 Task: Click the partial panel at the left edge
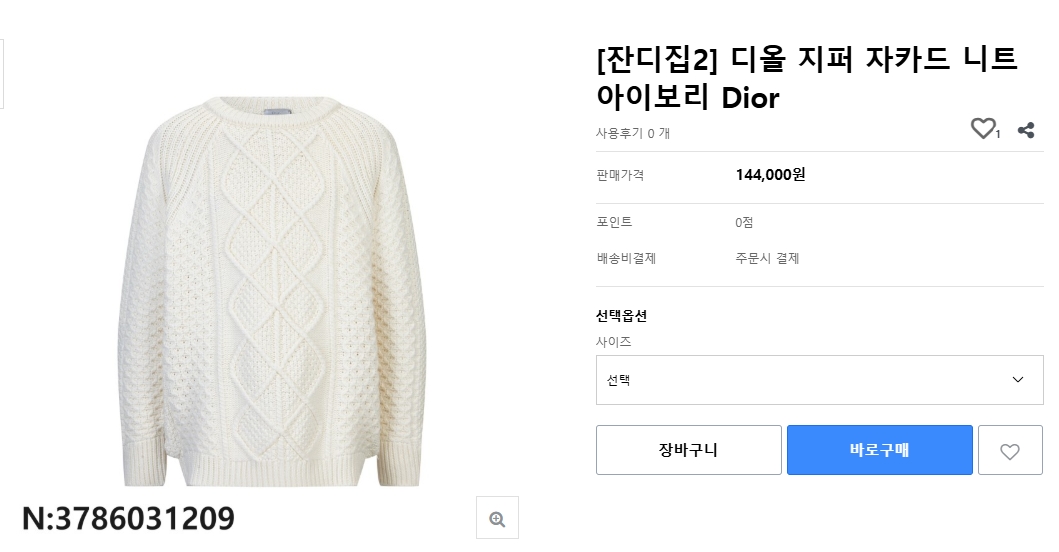(x=2, y=74)
